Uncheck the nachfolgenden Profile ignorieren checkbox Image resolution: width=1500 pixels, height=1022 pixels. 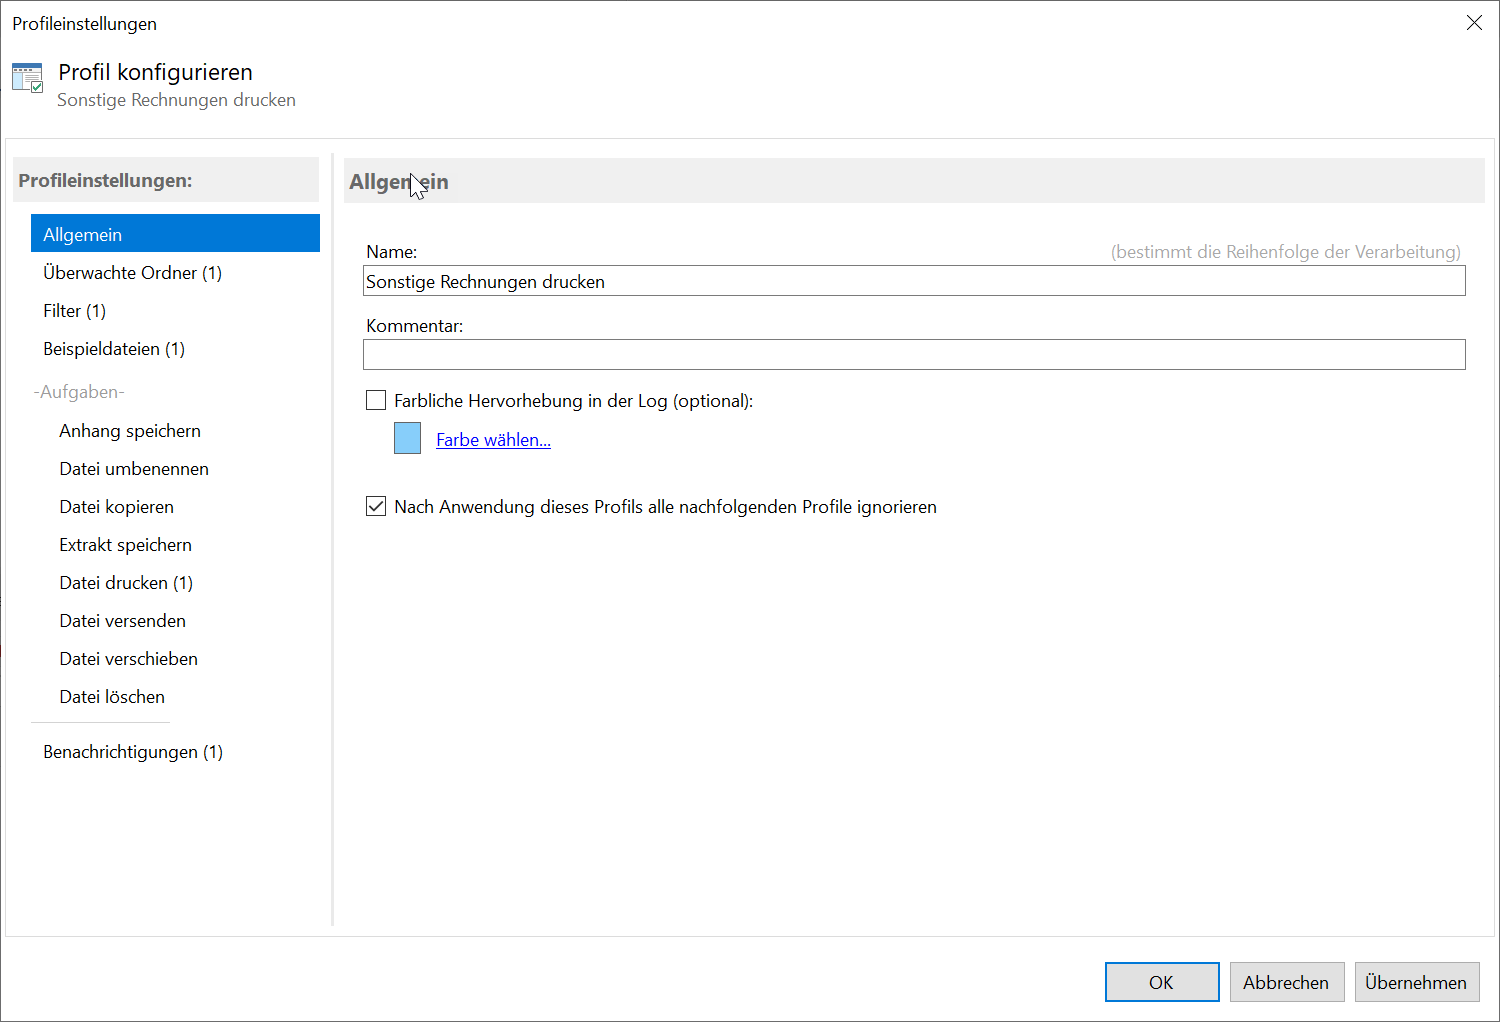click(376, 507)
